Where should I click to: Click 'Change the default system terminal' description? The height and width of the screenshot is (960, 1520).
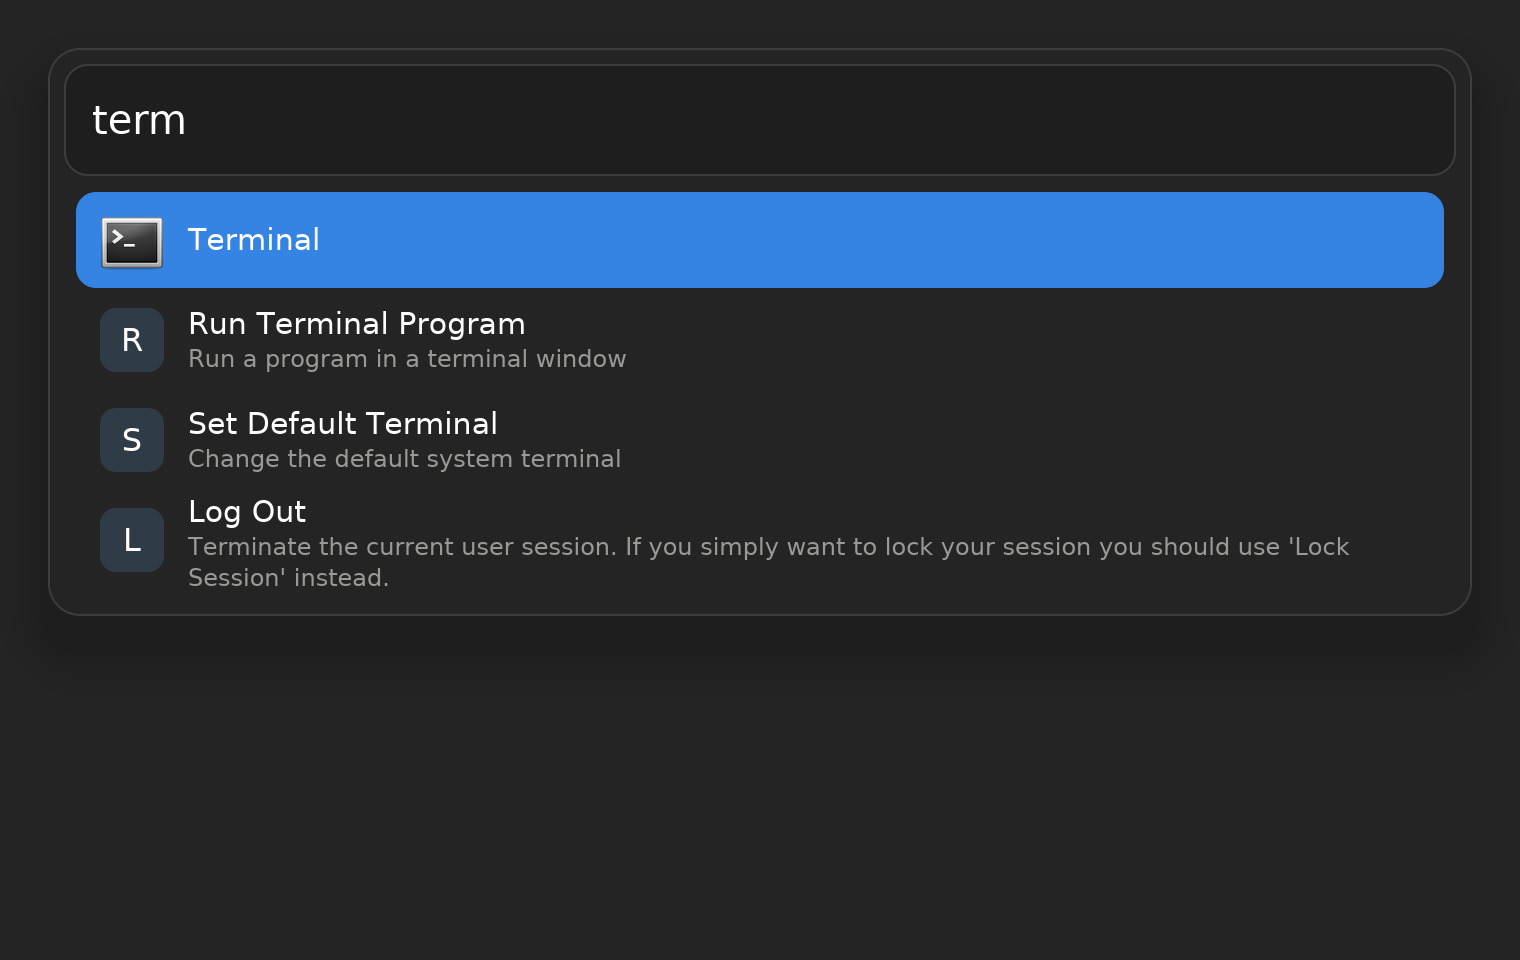pos(405,459)
